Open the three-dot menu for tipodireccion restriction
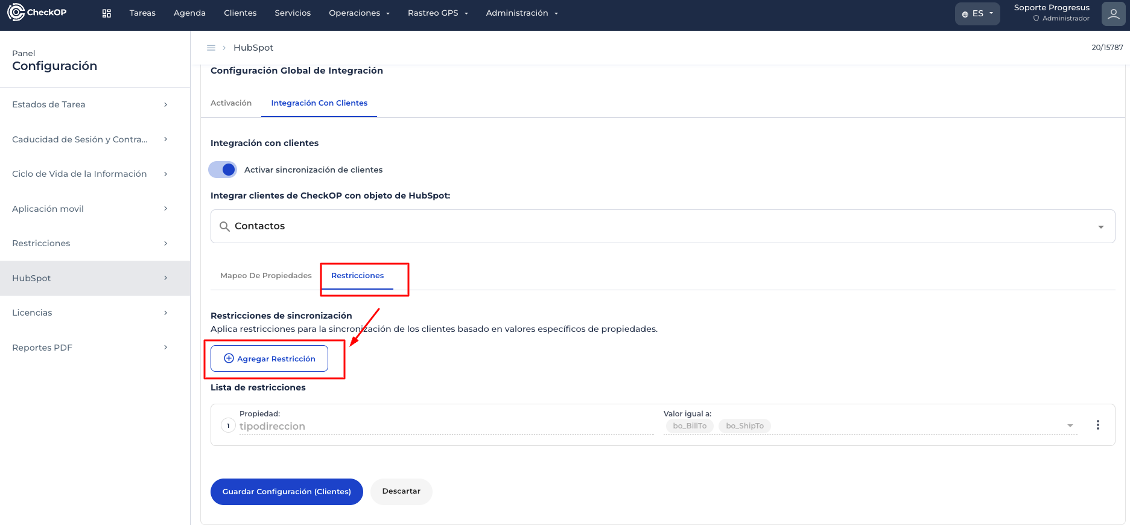The height and width of the screenshot is (525, 1130). click(1098, 425)
